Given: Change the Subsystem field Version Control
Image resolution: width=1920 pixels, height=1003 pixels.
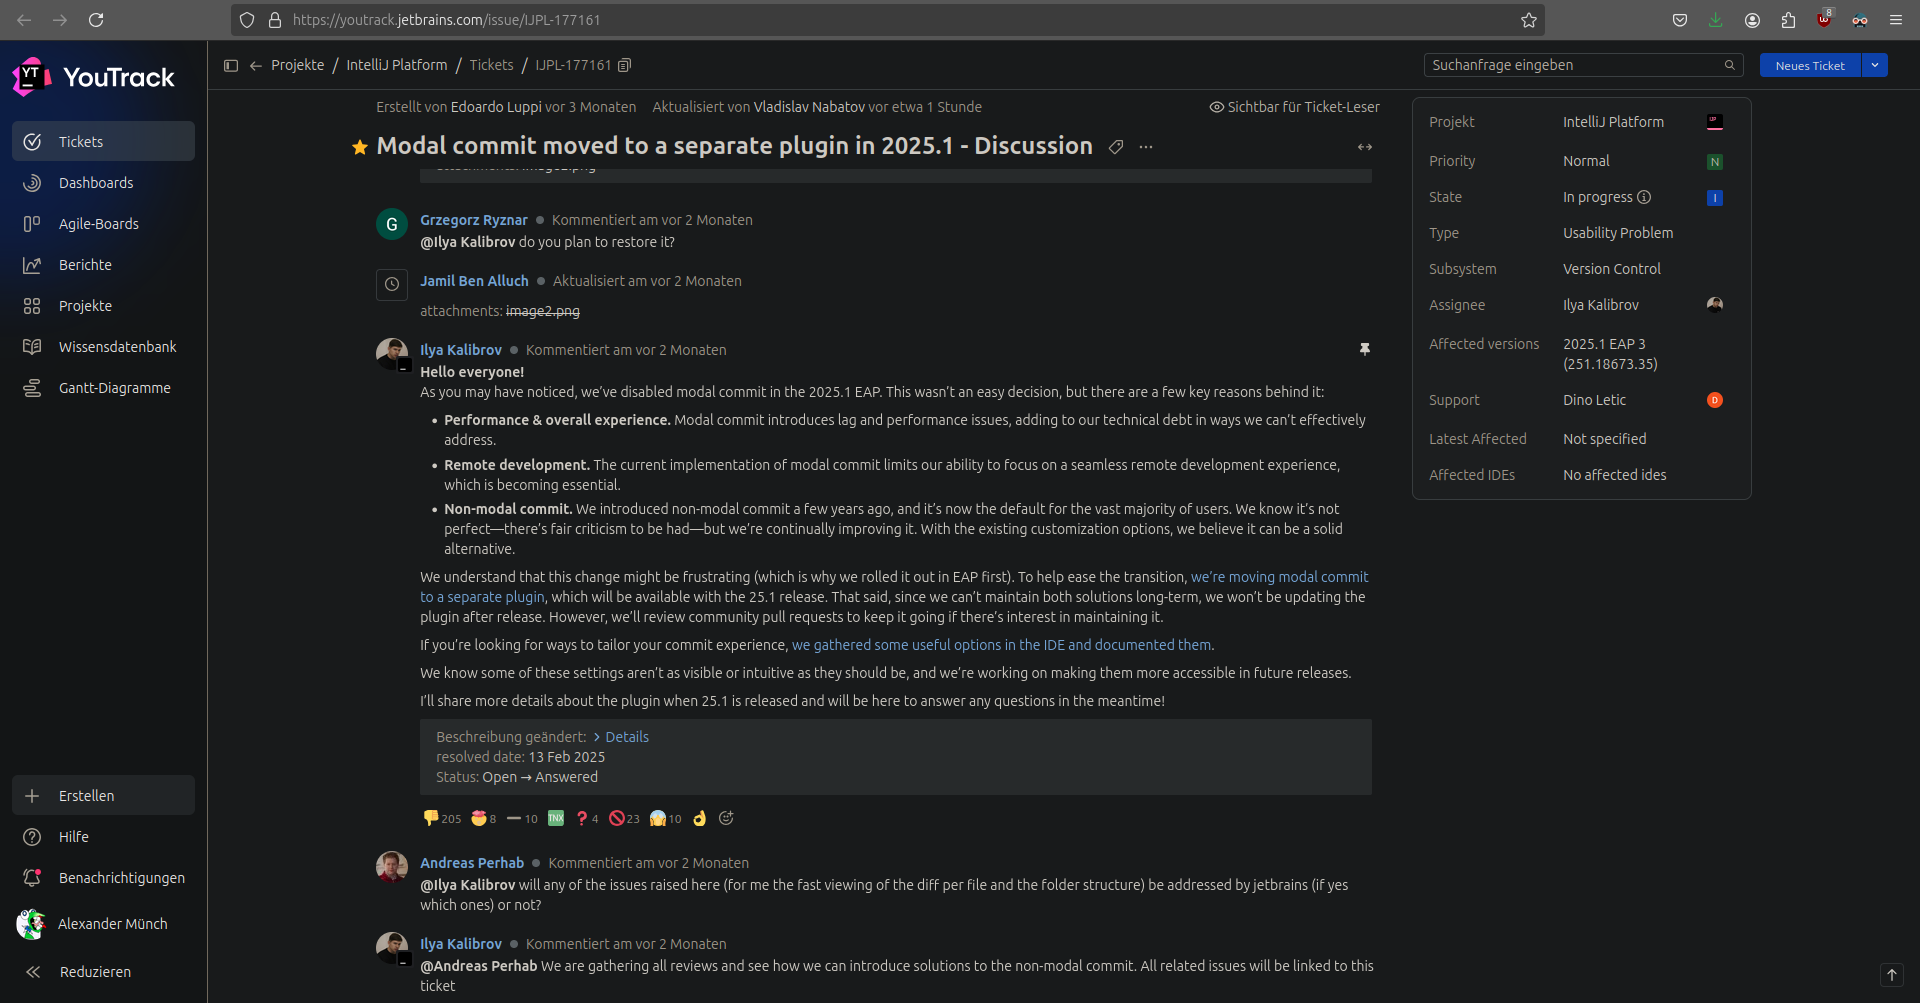Looking at the screenshot, I should tap(1612, 269).
